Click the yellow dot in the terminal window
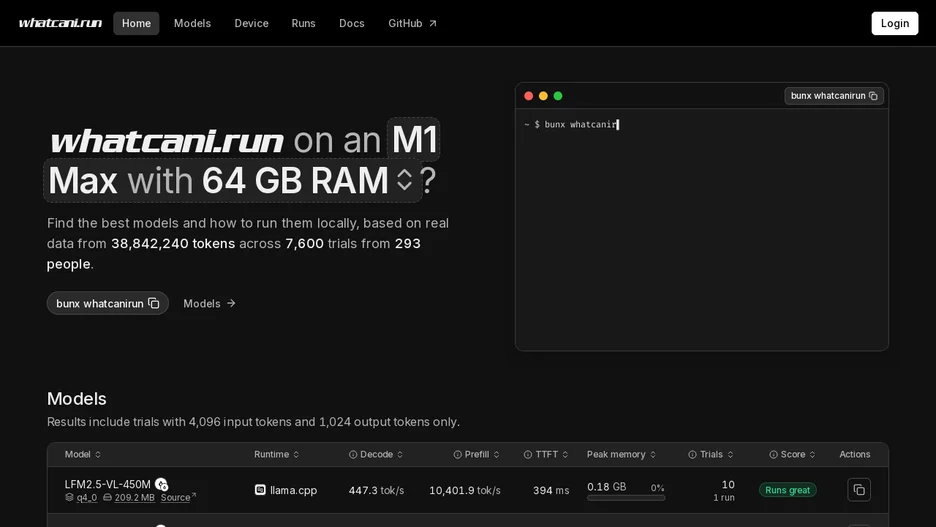The image size is (936, 527). (x=543, y=95)
